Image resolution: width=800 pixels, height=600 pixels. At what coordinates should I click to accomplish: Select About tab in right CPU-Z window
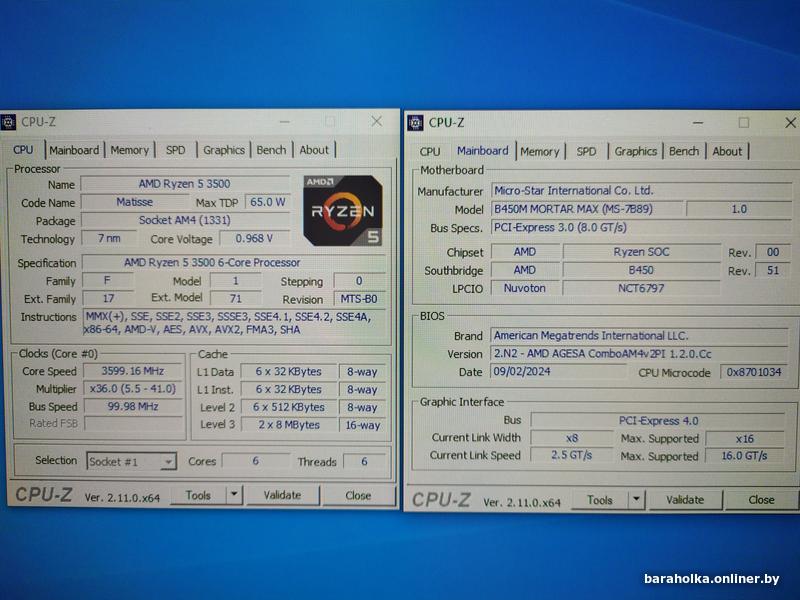tap(727, 152)
